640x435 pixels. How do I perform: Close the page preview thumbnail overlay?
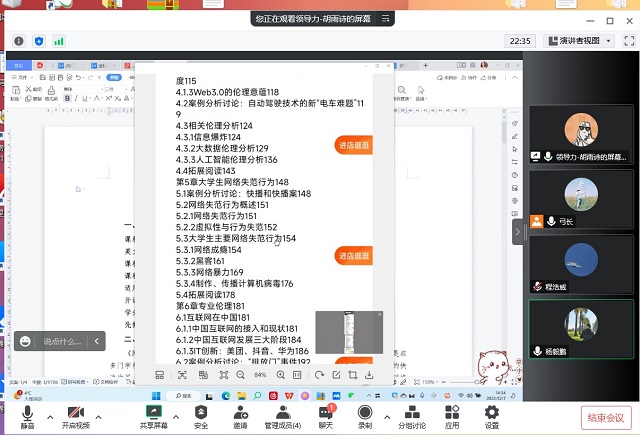pyautogui.click(x=380, y=314)
